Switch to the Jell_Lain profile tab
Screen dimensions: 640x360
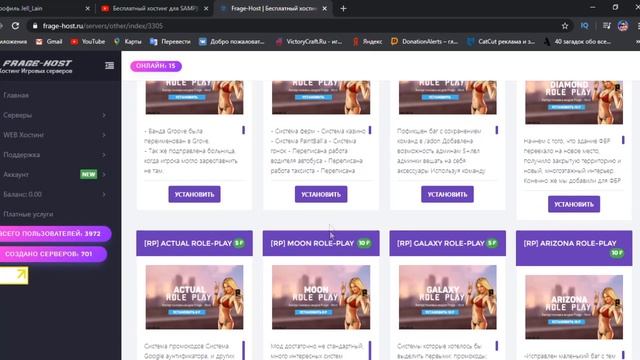click(45, 8)
